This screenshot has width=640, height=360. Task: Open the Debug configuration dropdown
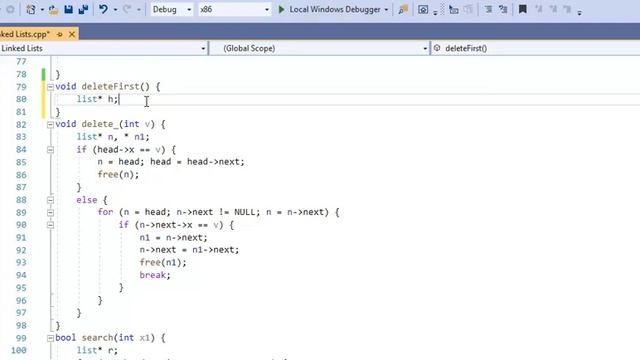tap(172, 9)
